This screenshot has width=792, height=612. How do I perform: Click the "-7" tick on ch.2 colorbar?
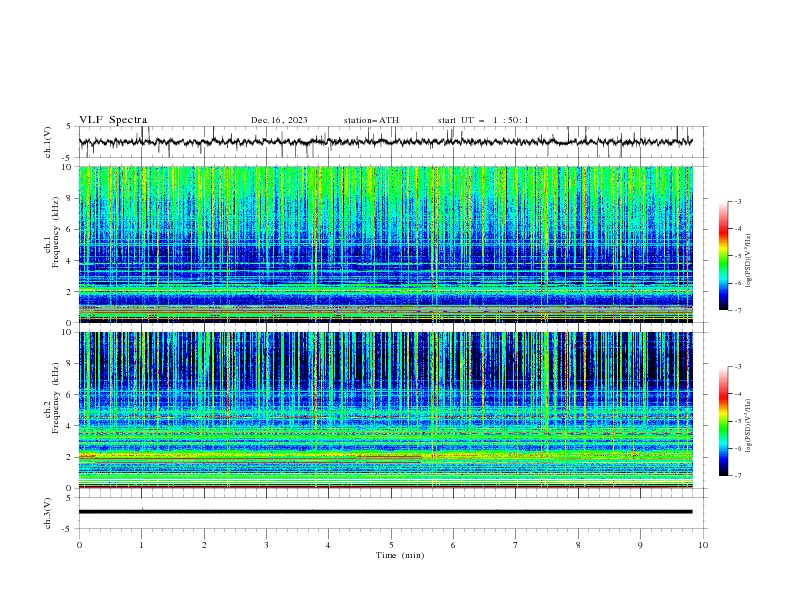pos(738,476)
